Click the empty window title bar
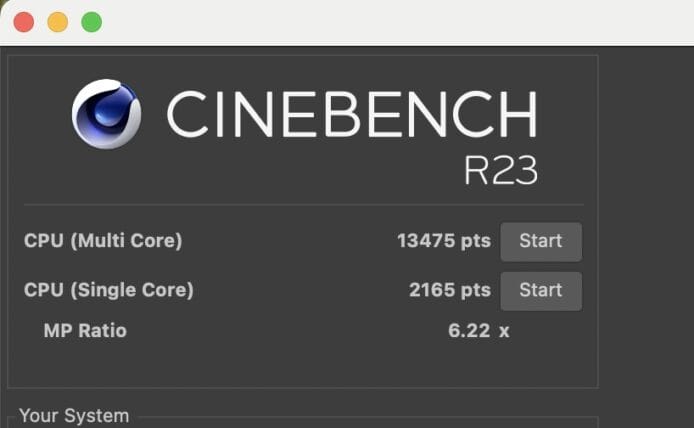Screen dimensions: 694x428 [400, 22]
